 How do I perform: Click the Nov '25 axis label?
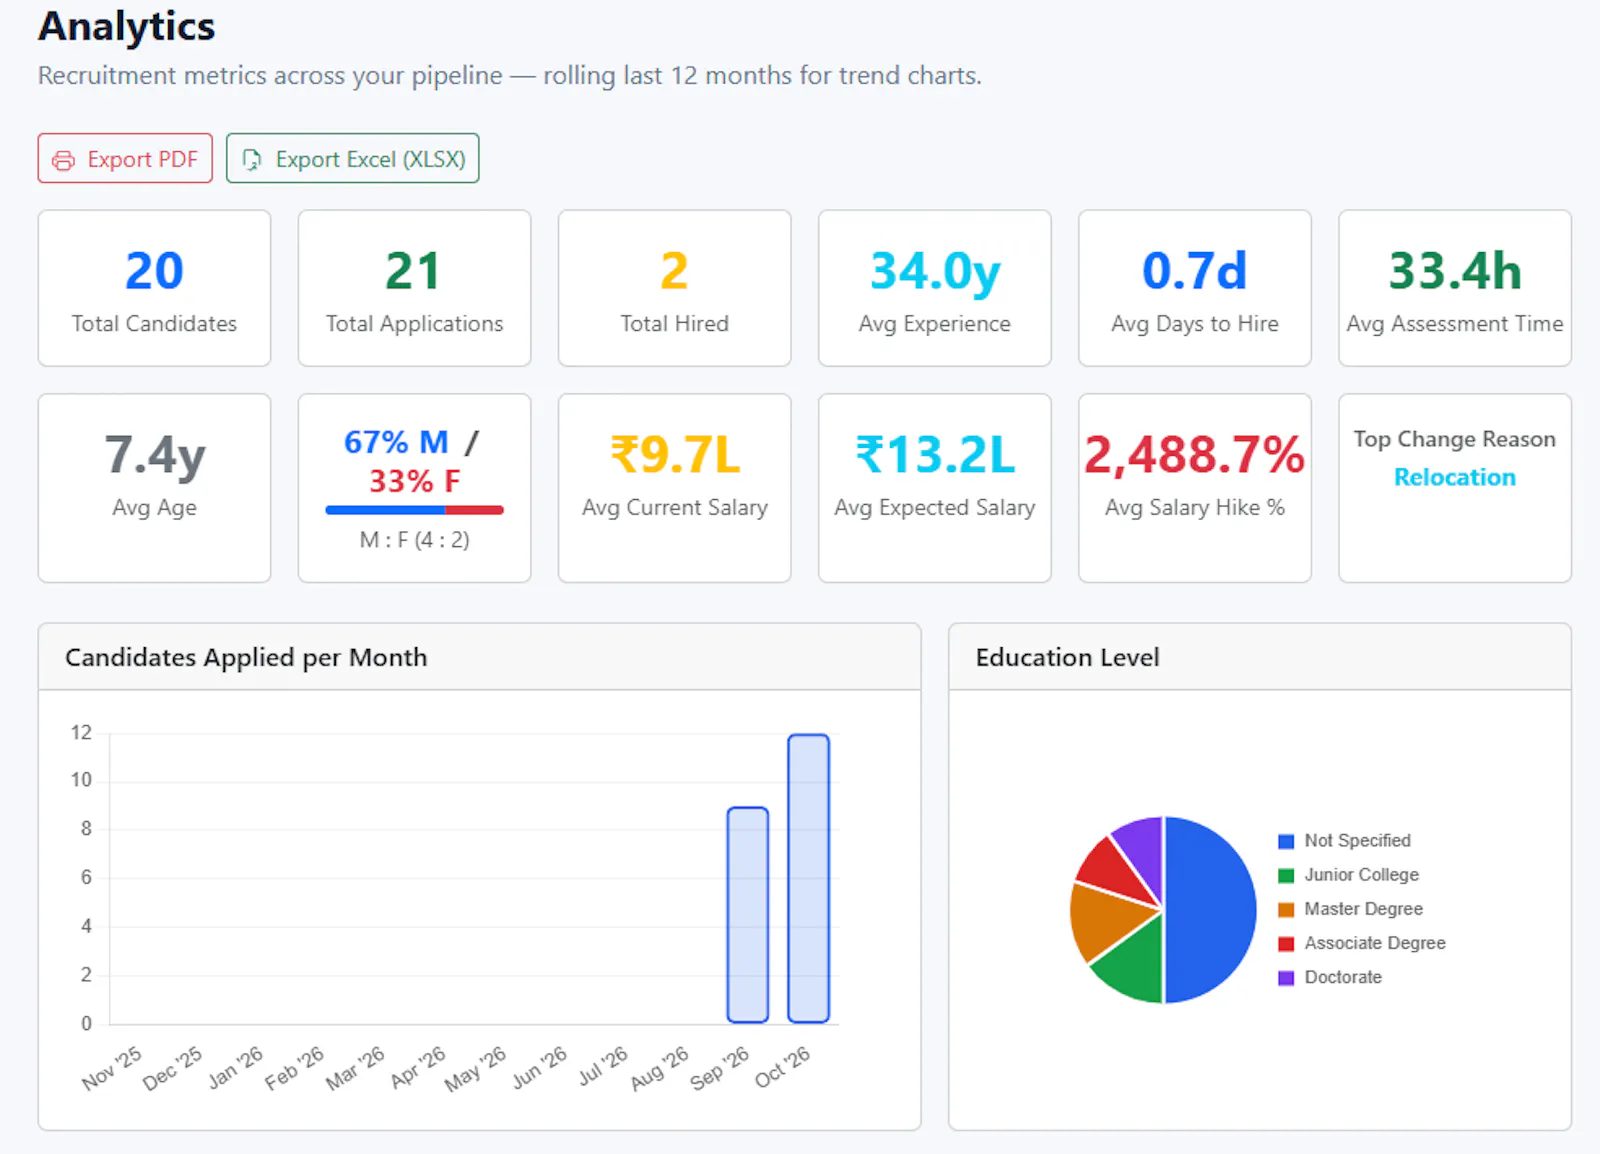(112, 1068)
